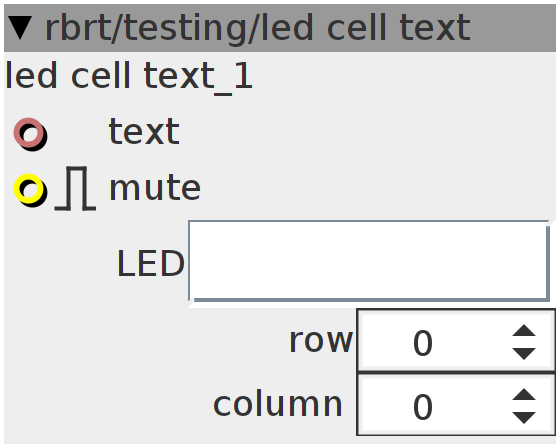The height and width of the screenshot is (448, 560).
Task: Decrease the column value with down arrow
Action: tap(524, 417)
